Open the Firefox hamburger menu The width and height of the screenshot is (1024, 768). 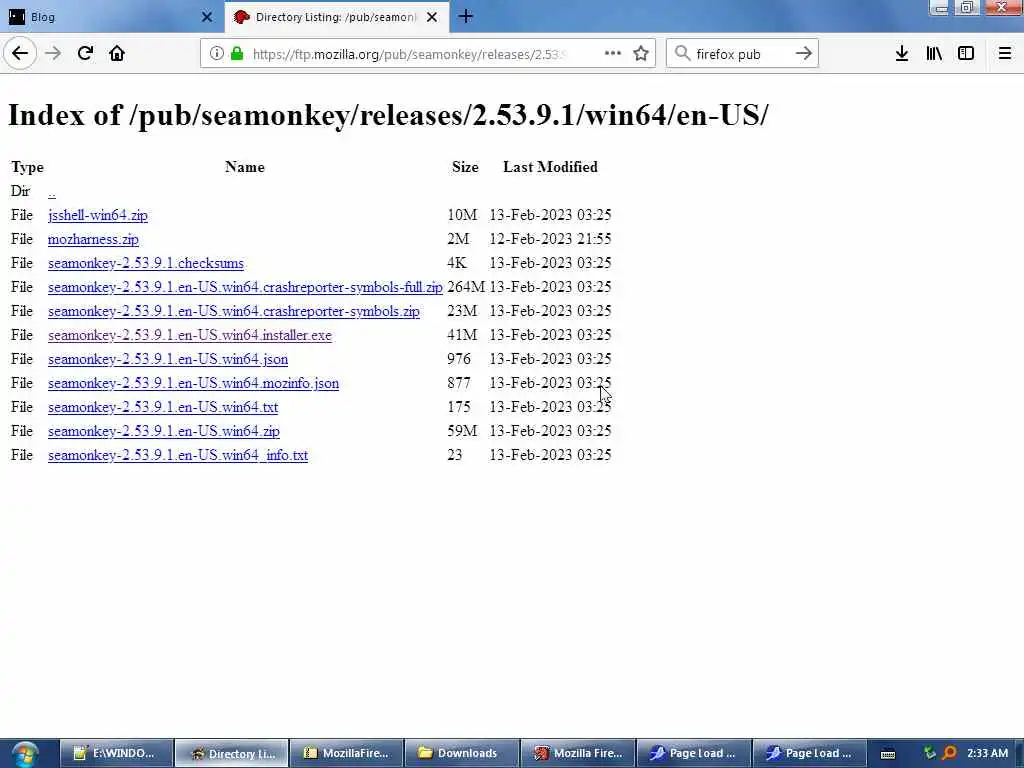tap(1005, 53)
